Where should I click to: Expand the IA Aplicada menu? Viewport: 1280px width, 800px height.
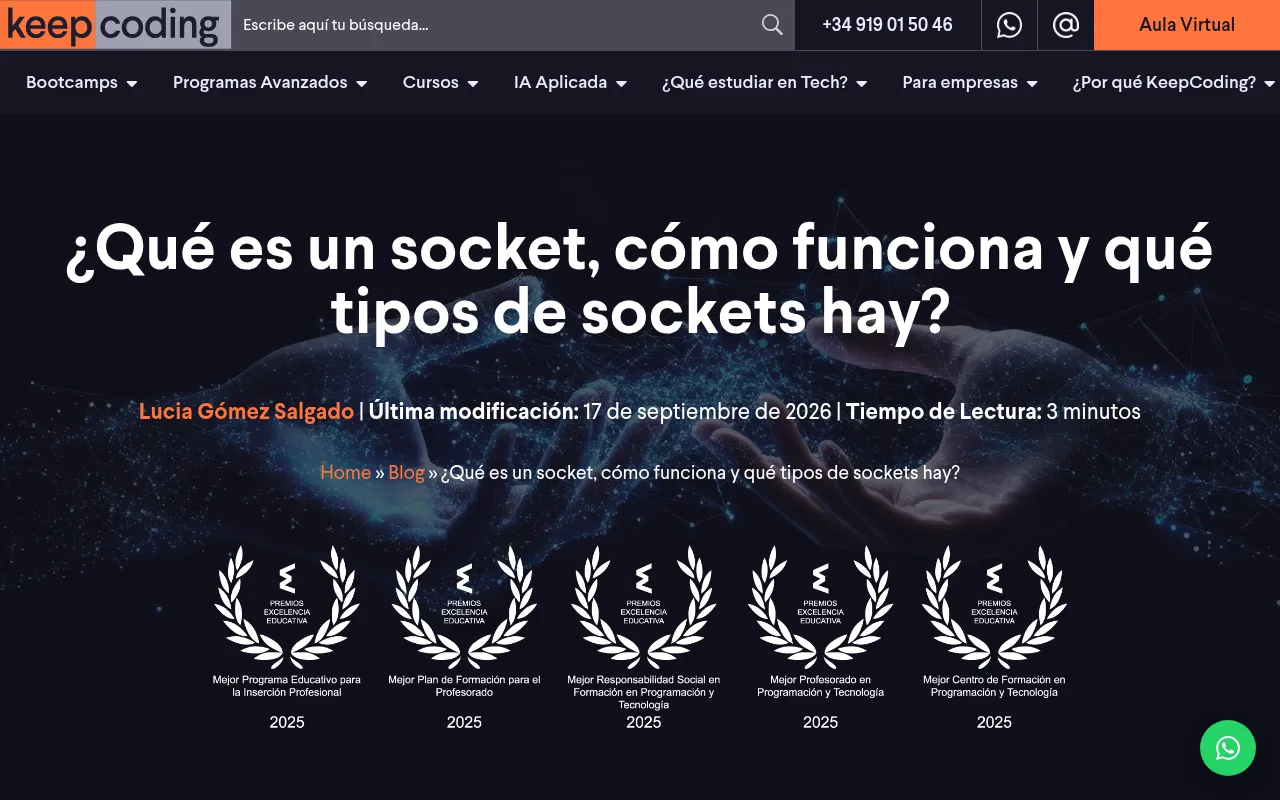[x=571, y=83]
